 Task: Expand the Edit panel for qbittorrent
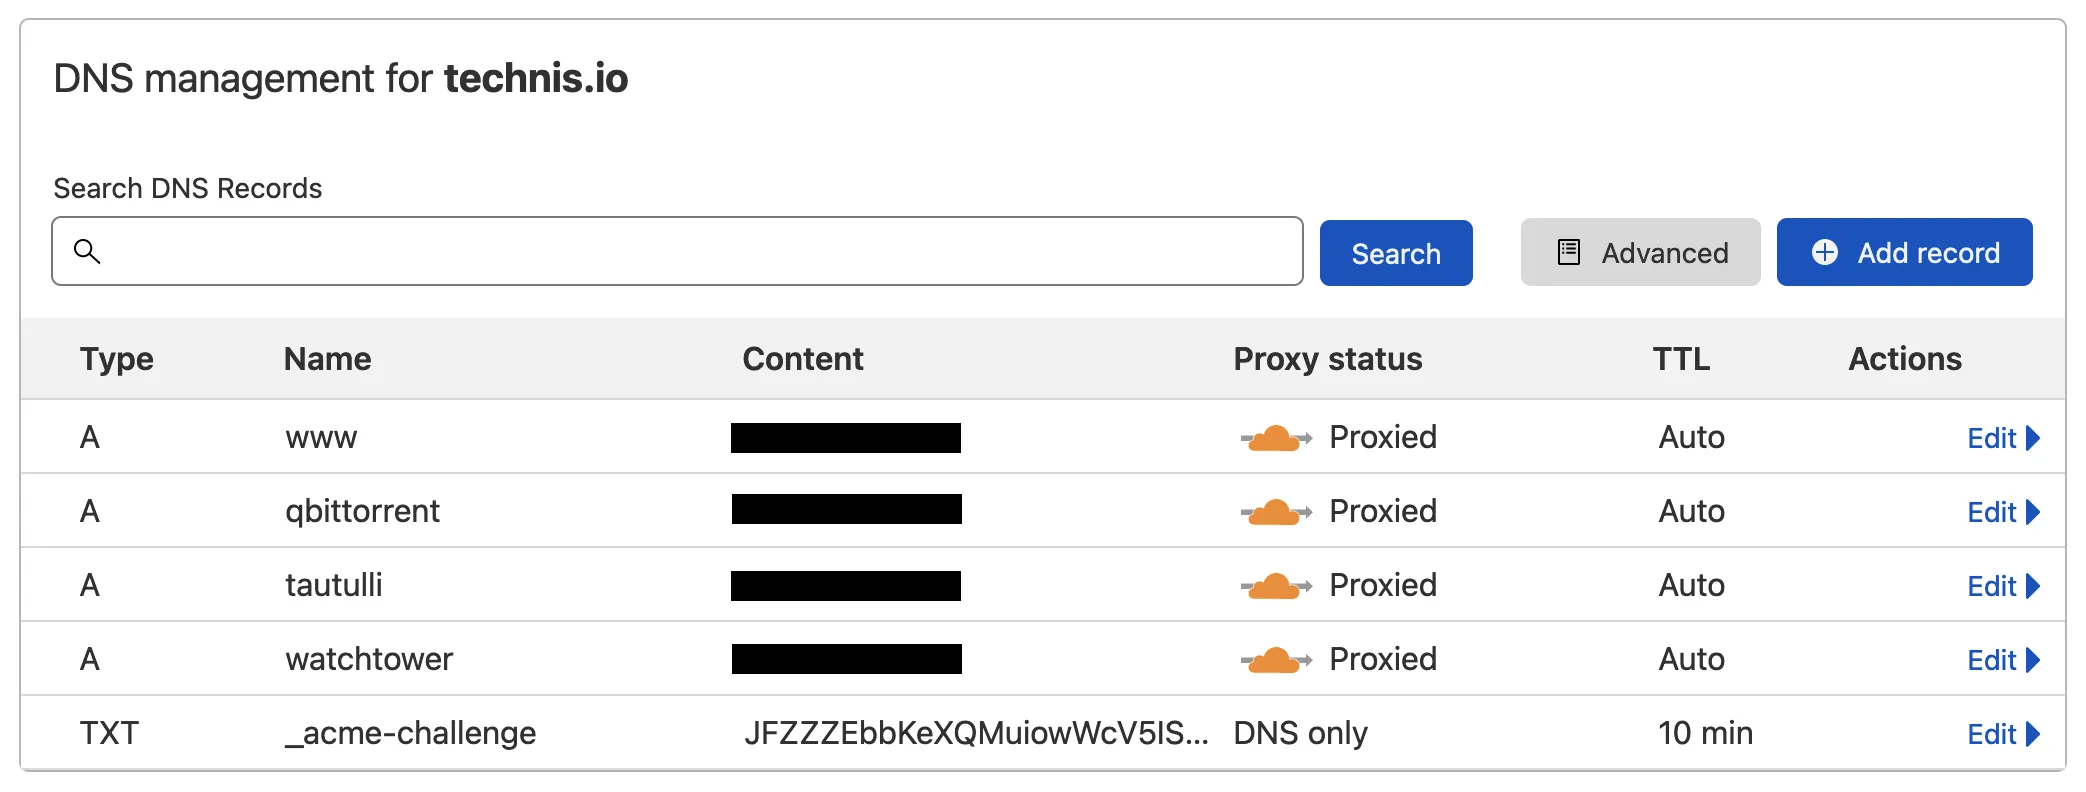pos(1995,511)
